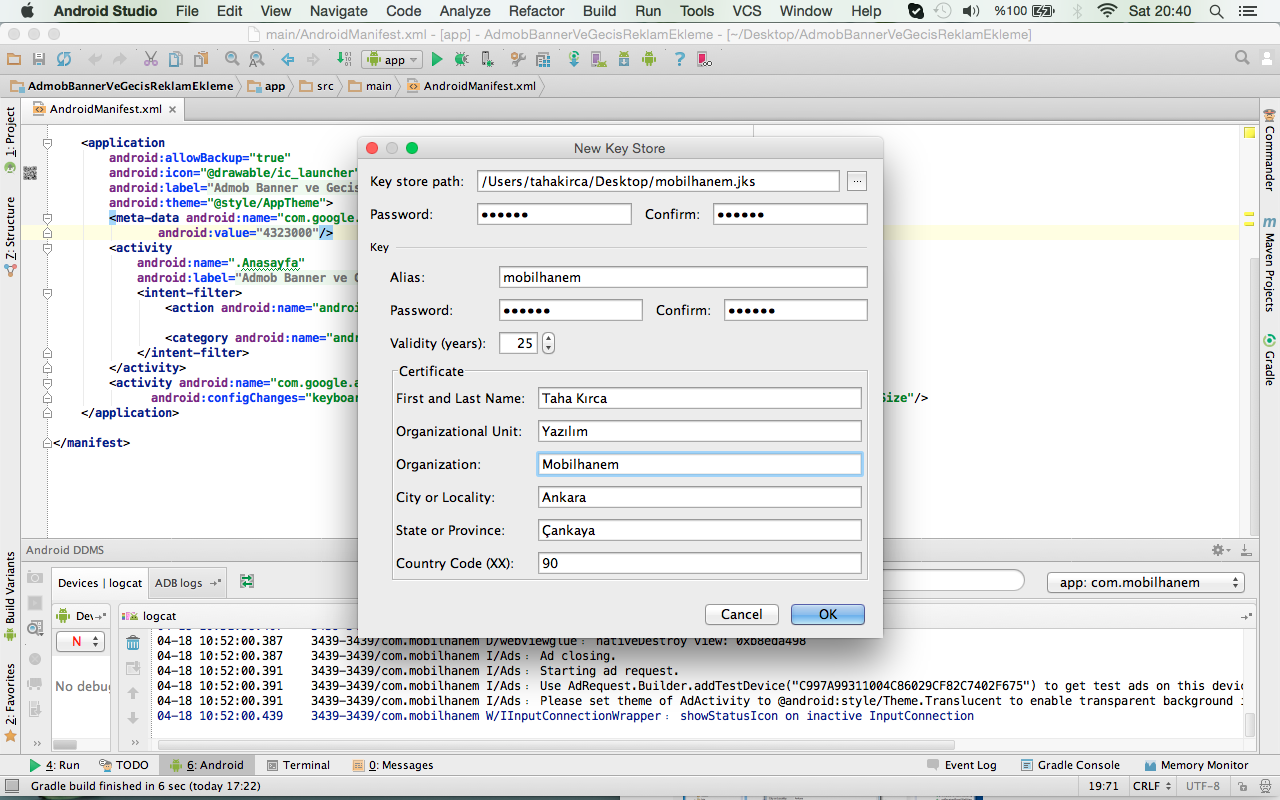Open the UTF-8 encoding dropdown
The image size is (1280, 800).
tap(1202, 786)
